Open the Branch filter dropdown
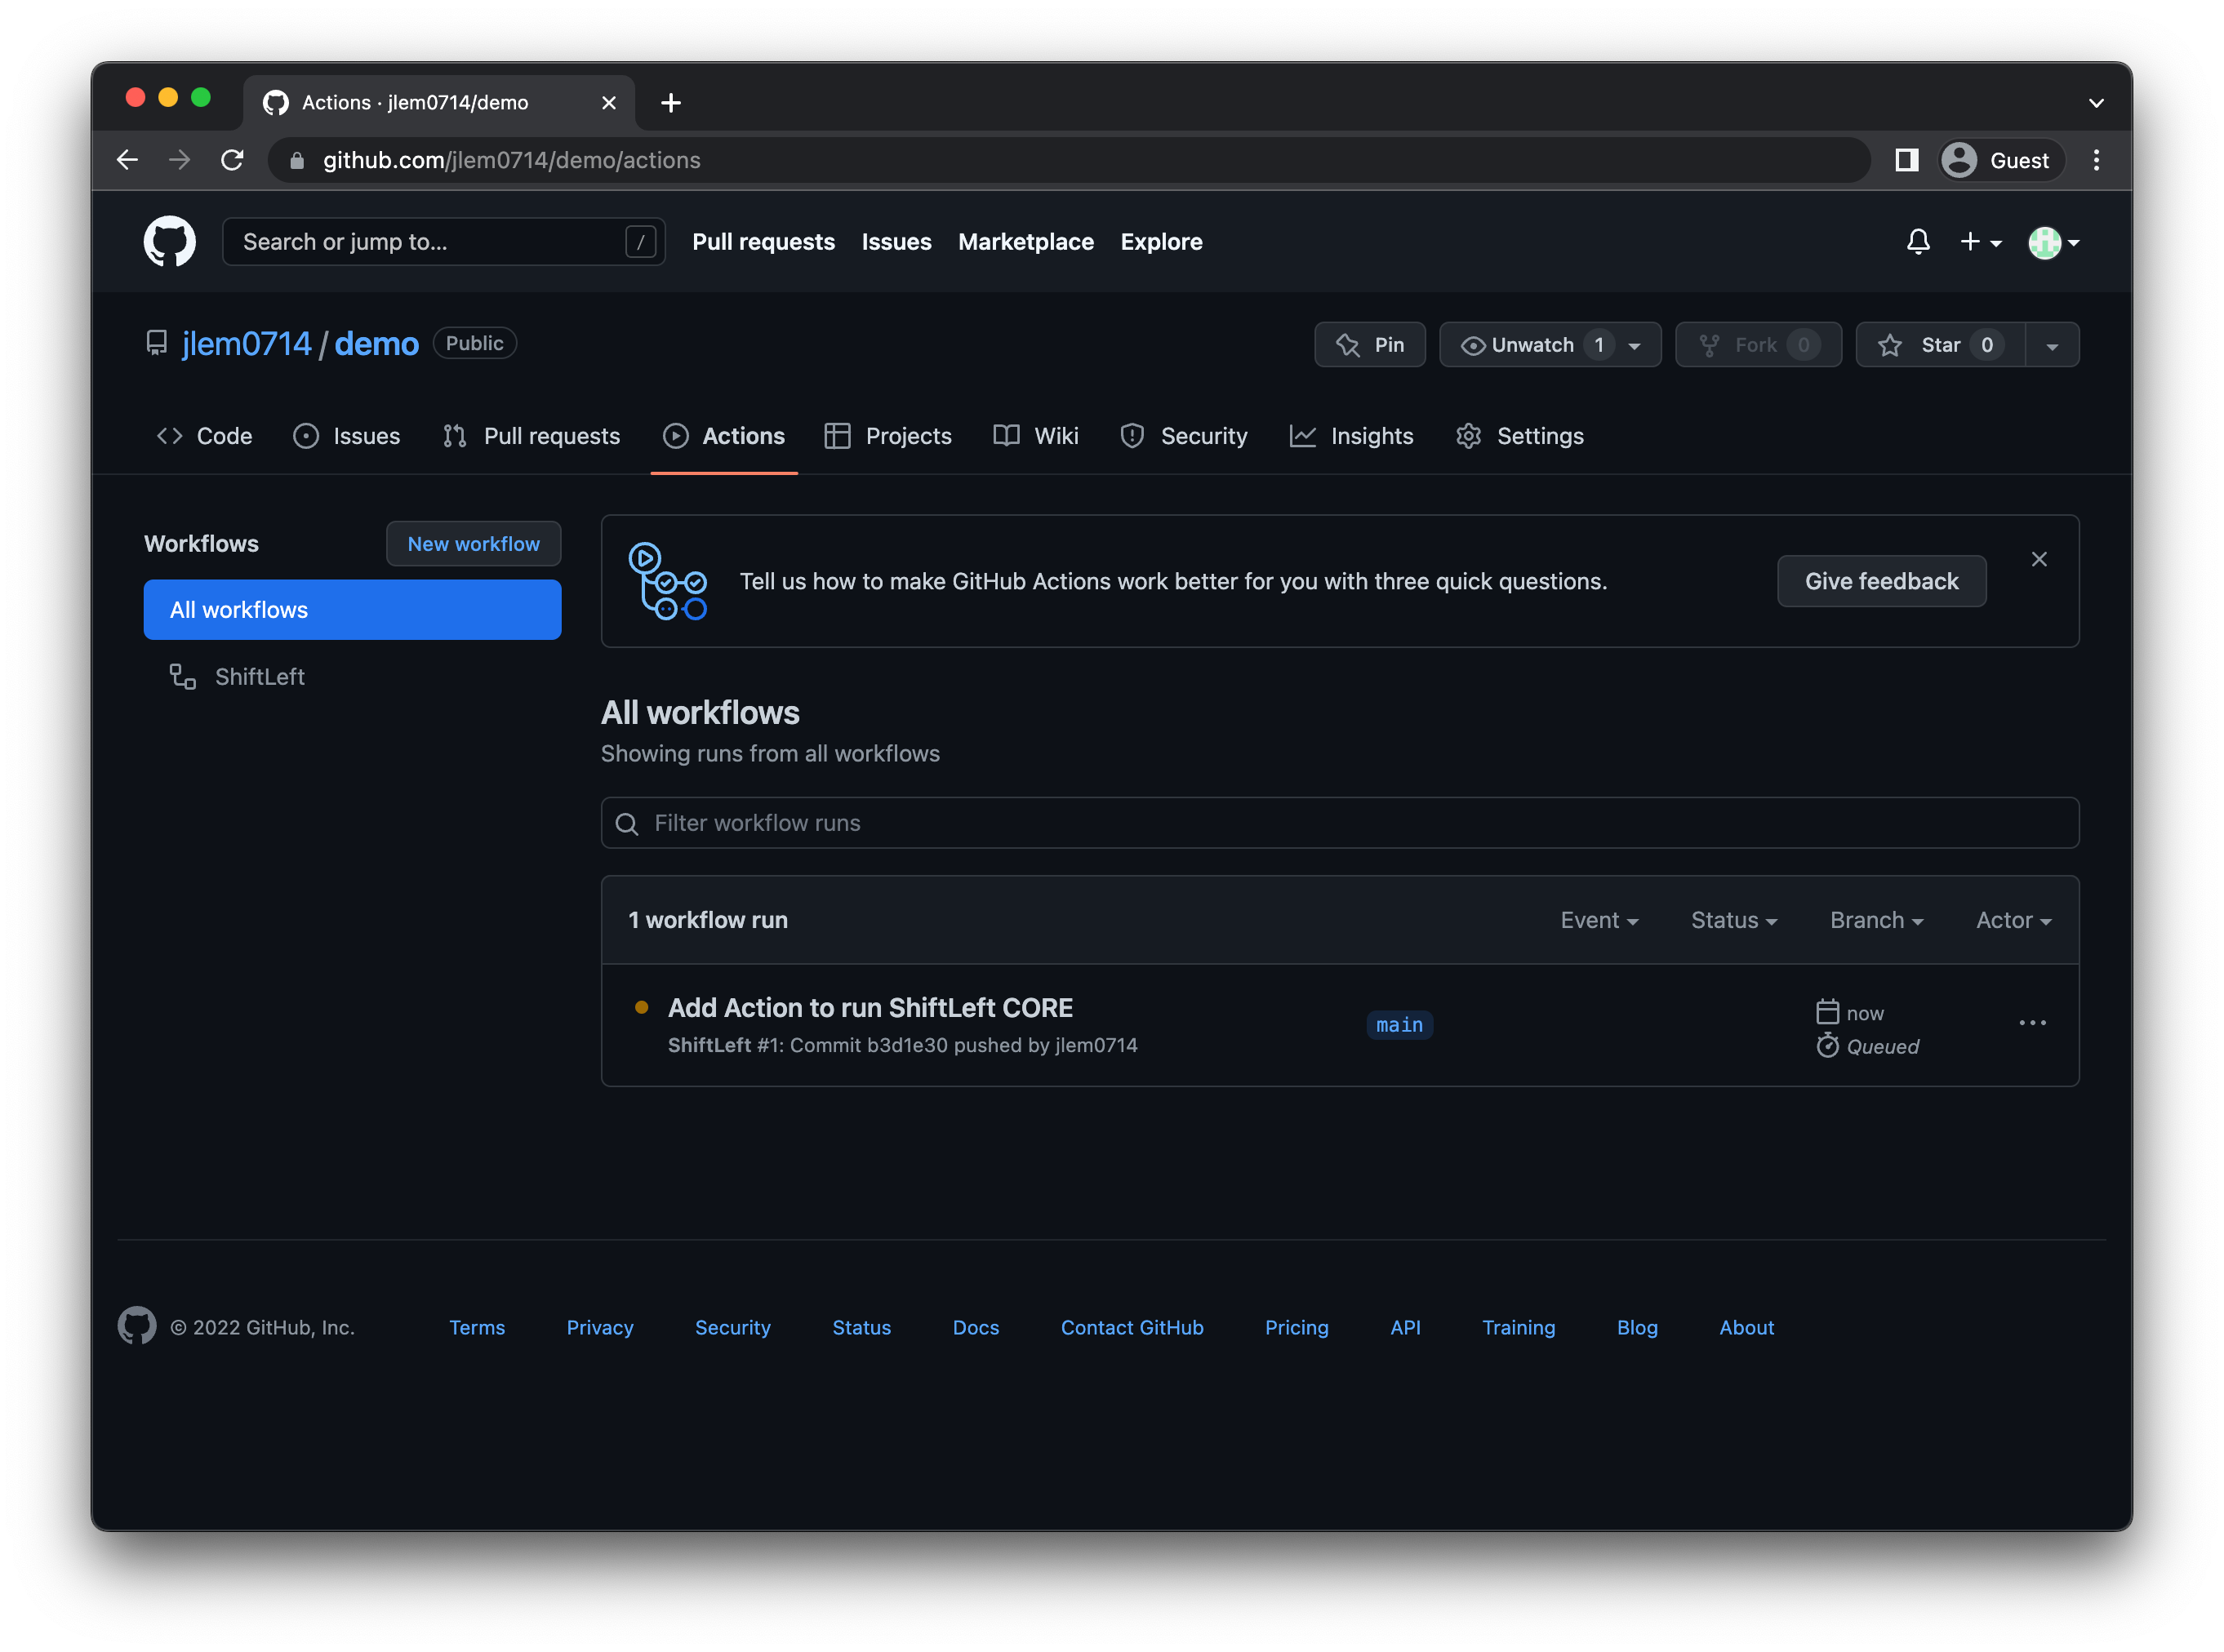Viewport: 2224px width, 1652px height. pos(1876,920)
